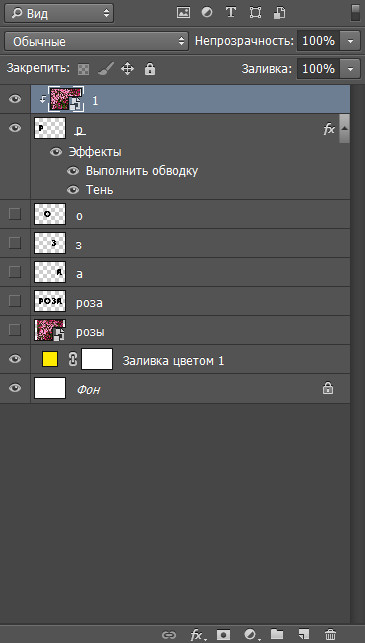Click the Заливка label
Viewport: 365px width, 643px height.
267,69
